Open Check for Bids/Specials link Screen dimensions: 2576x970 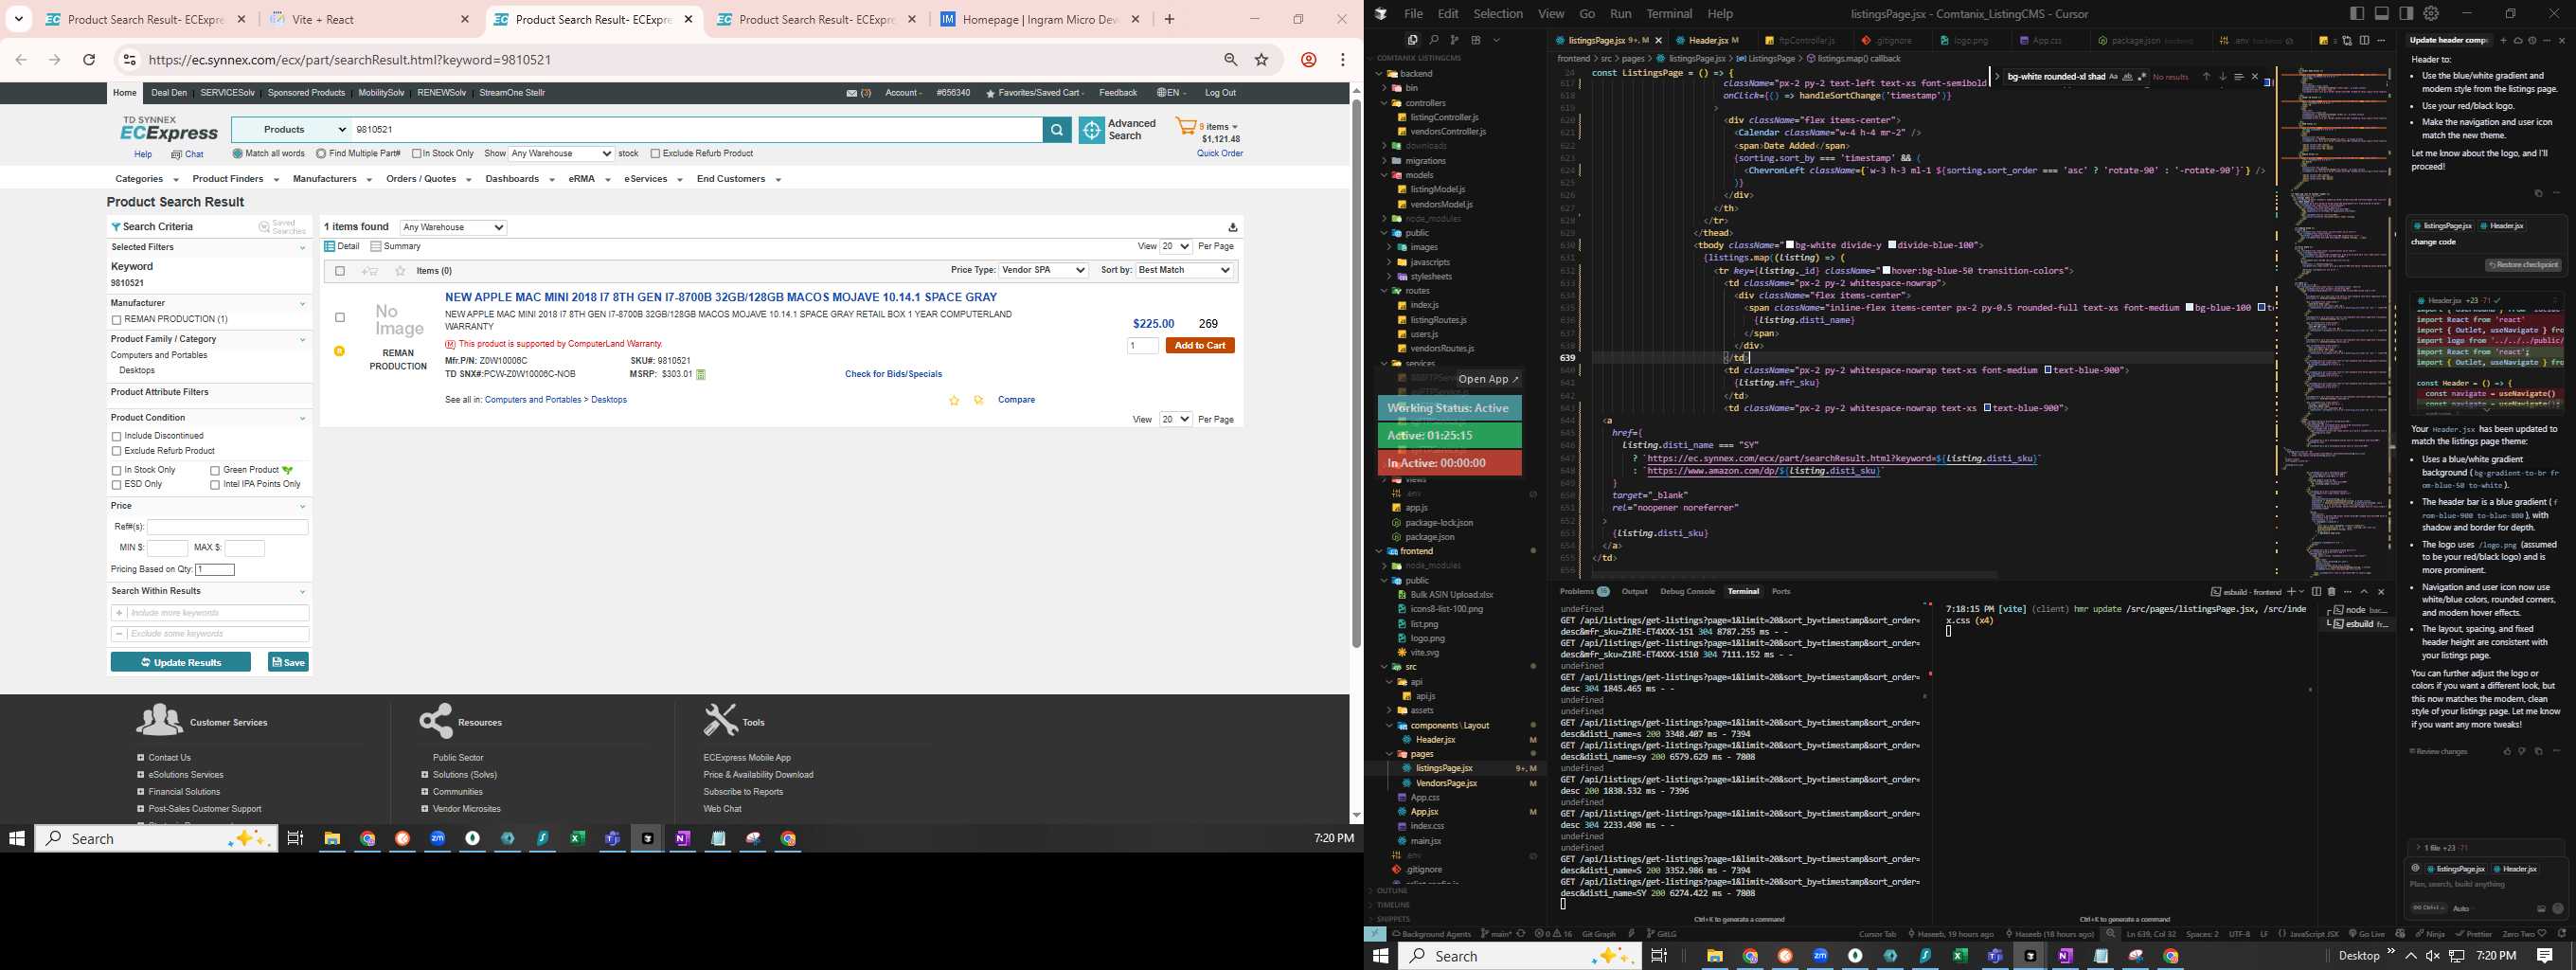893,375
